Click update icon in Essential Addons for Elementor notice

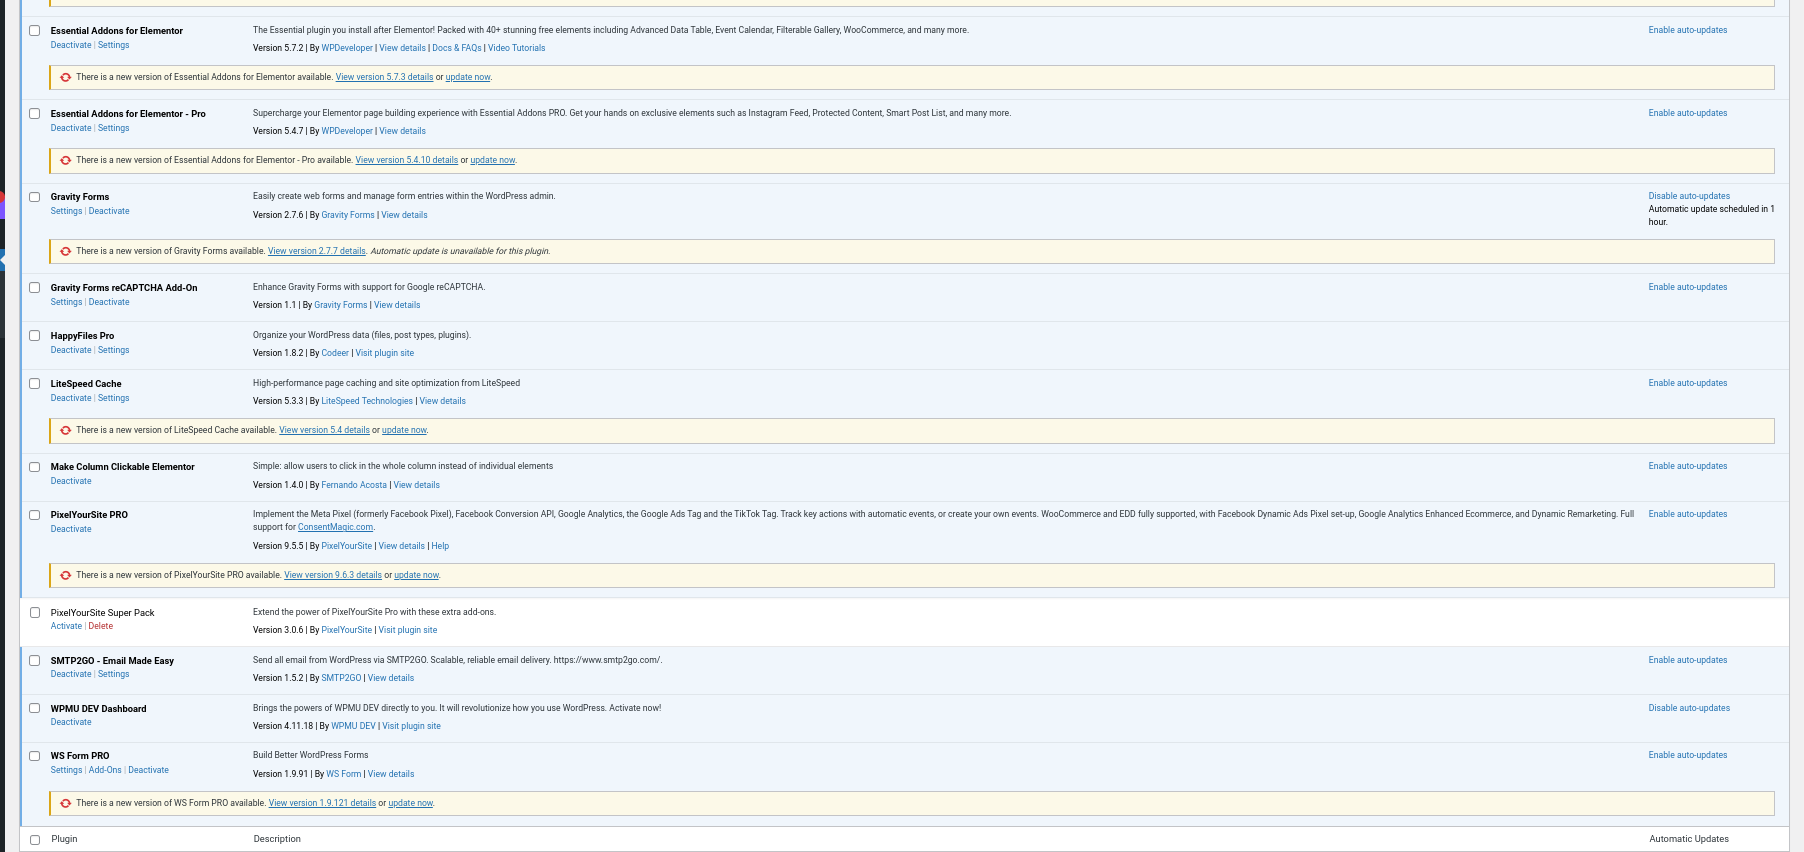tap(66, 77)
